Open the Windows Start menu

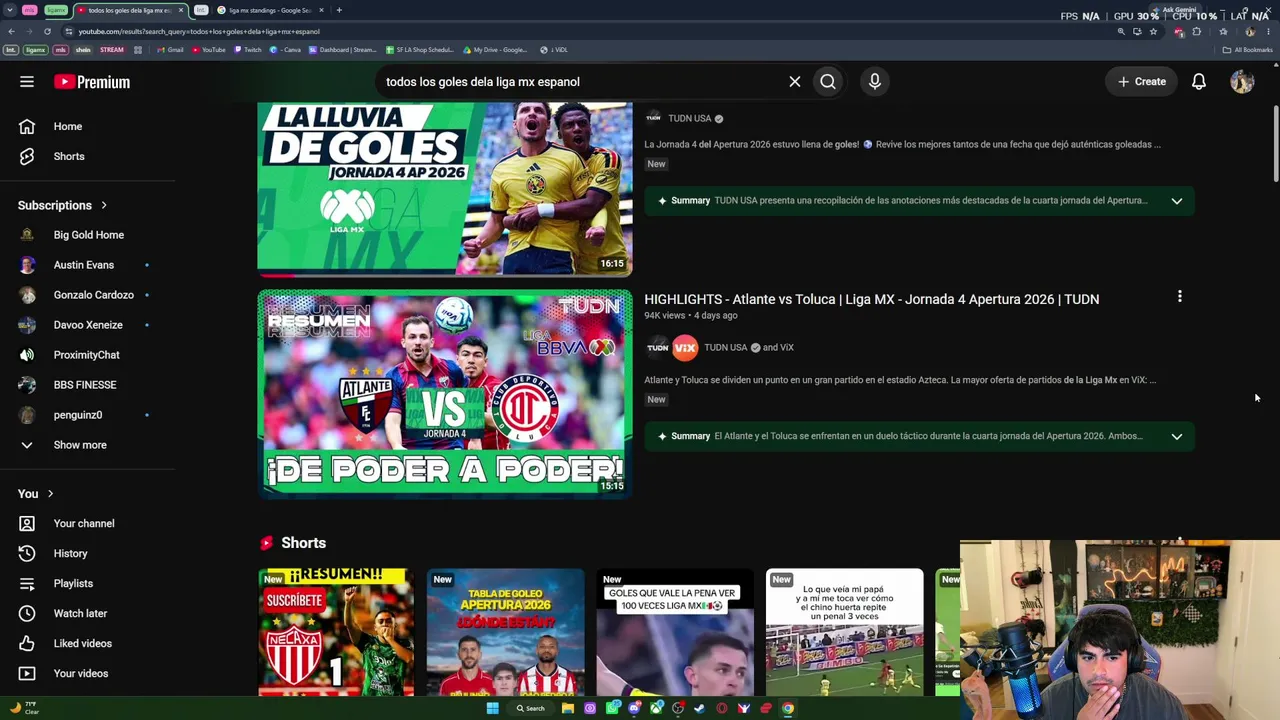point(492,708)
